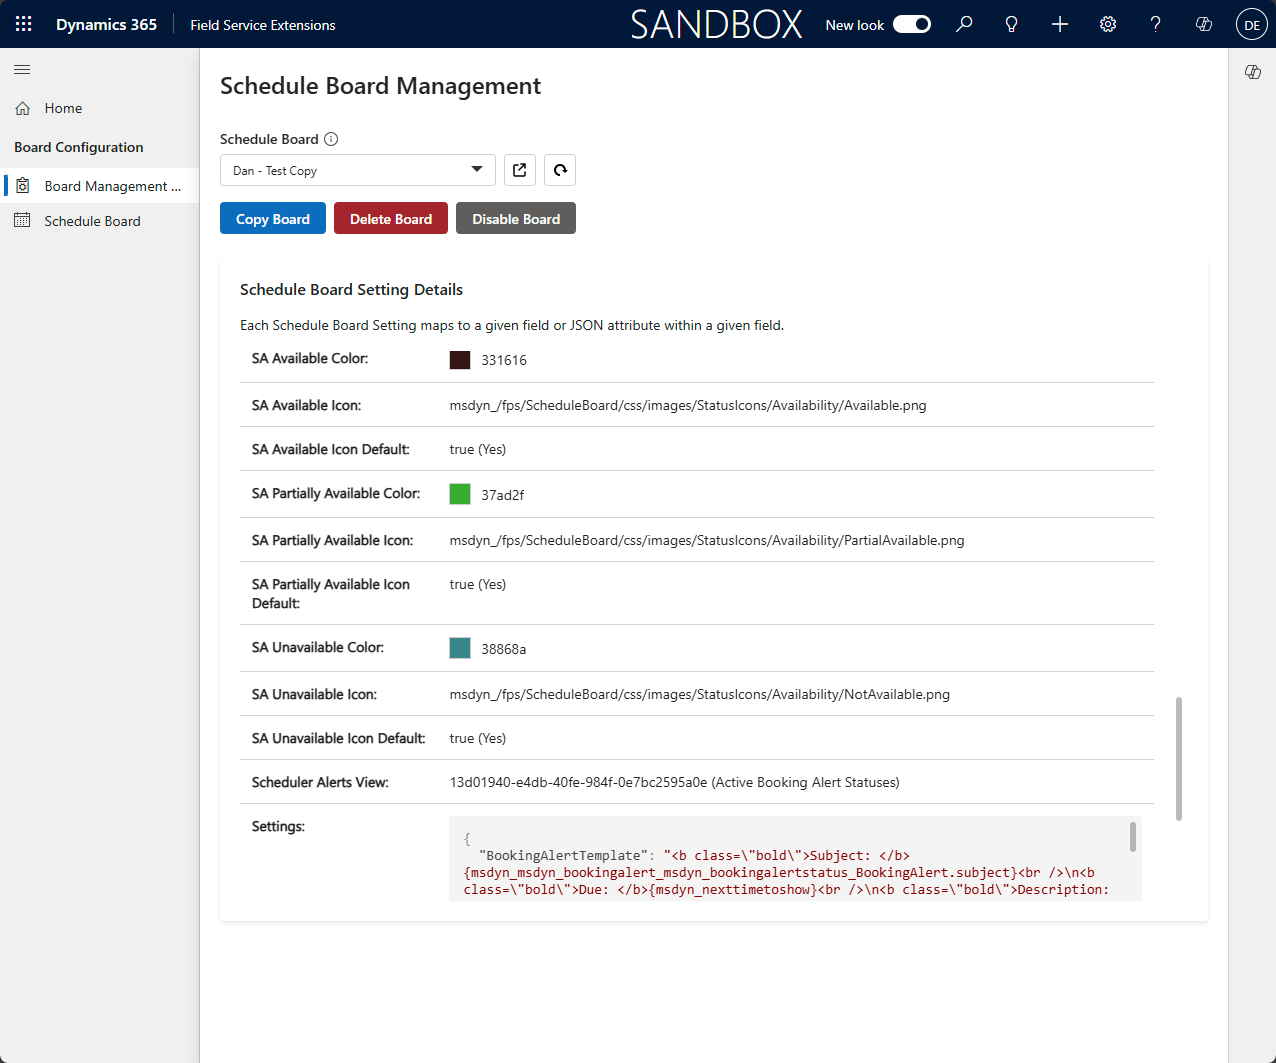The height and width of the screenshot is (1063, 1276).
Task: Expand the Schedule Board dropdown
Action: 358,170
